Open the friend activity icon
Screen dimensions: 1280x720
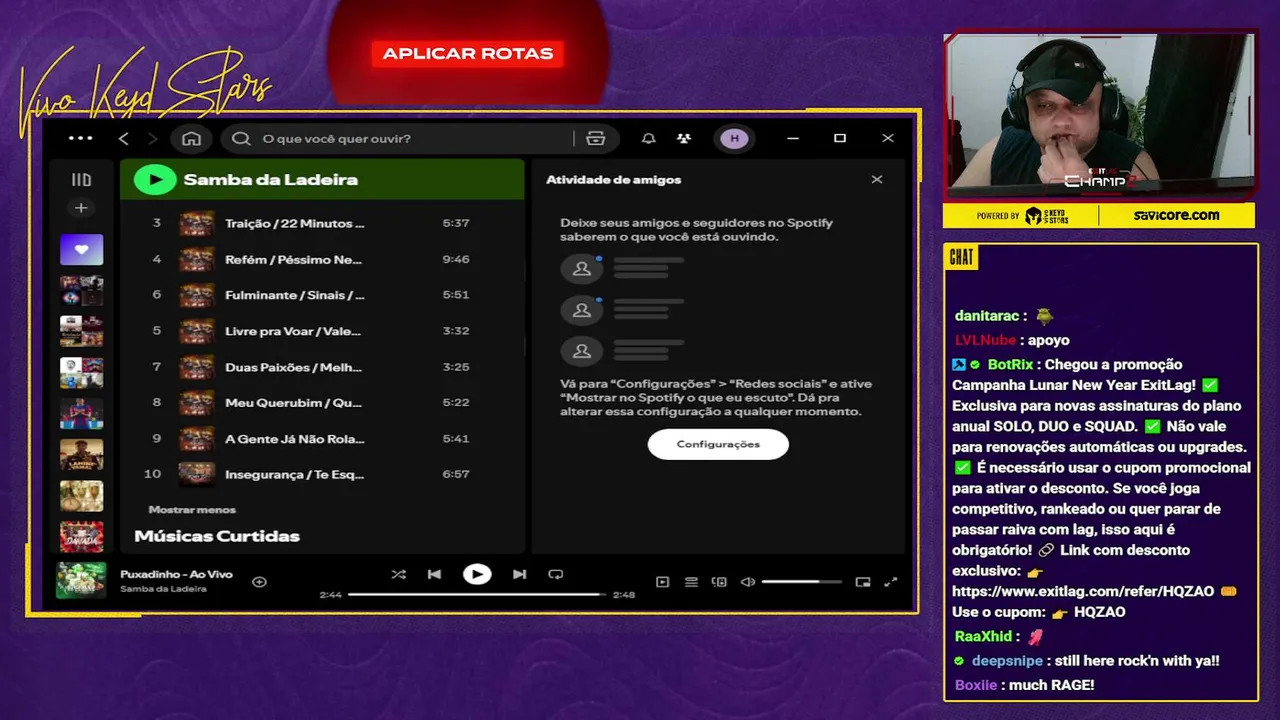pos(684,138)
